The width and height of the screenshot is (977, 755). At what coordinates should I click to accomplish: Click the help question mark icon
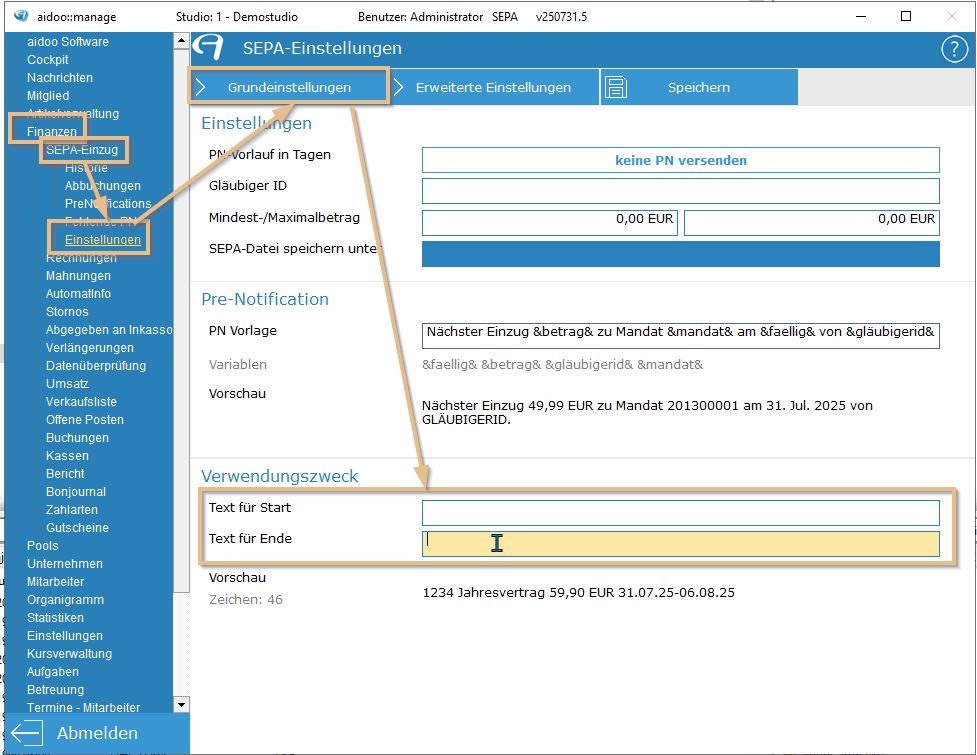pos(953,50)
